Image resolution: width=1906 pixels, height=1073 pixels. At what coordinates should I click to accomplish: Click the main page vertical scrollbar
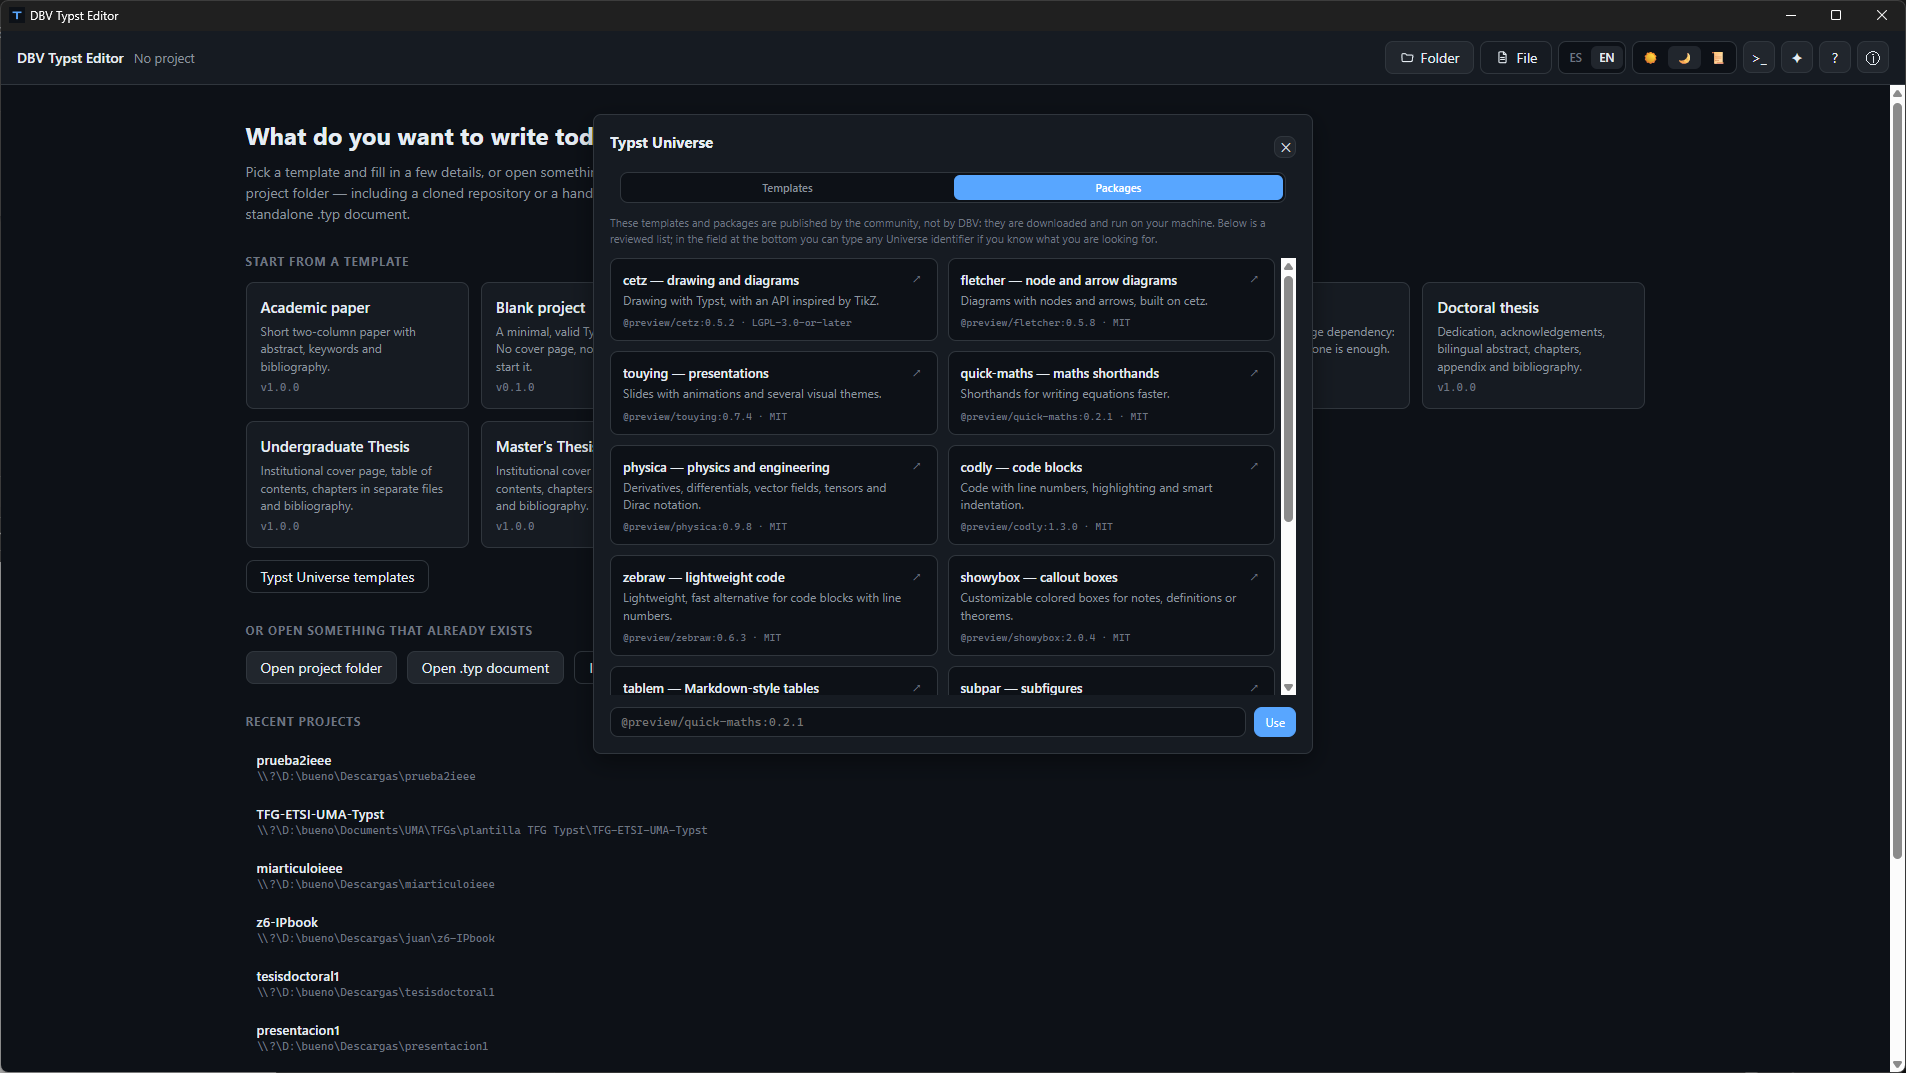coord(1897,480)
